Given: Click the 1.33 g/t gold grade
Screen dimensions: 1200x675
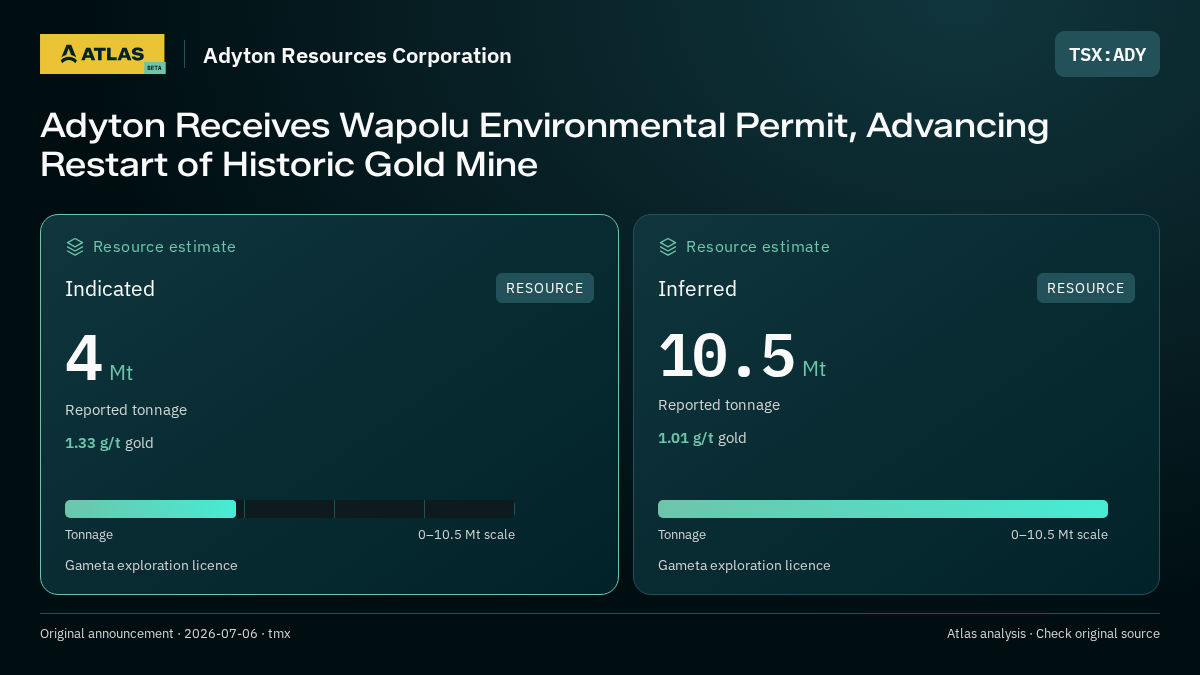Looking at the screenshot, I should [x=109, y=443].
